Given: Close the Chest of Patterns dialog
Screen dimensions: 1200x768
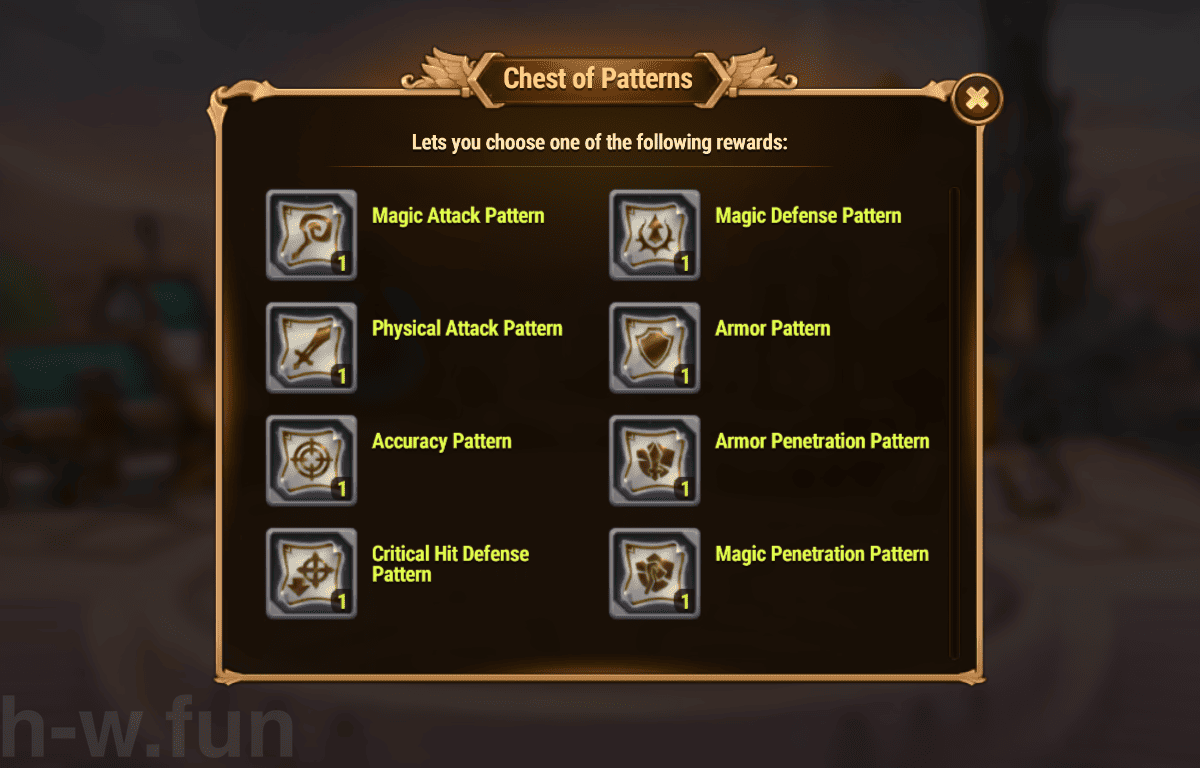Looking at the screenshot, I should tap(975, 97).
